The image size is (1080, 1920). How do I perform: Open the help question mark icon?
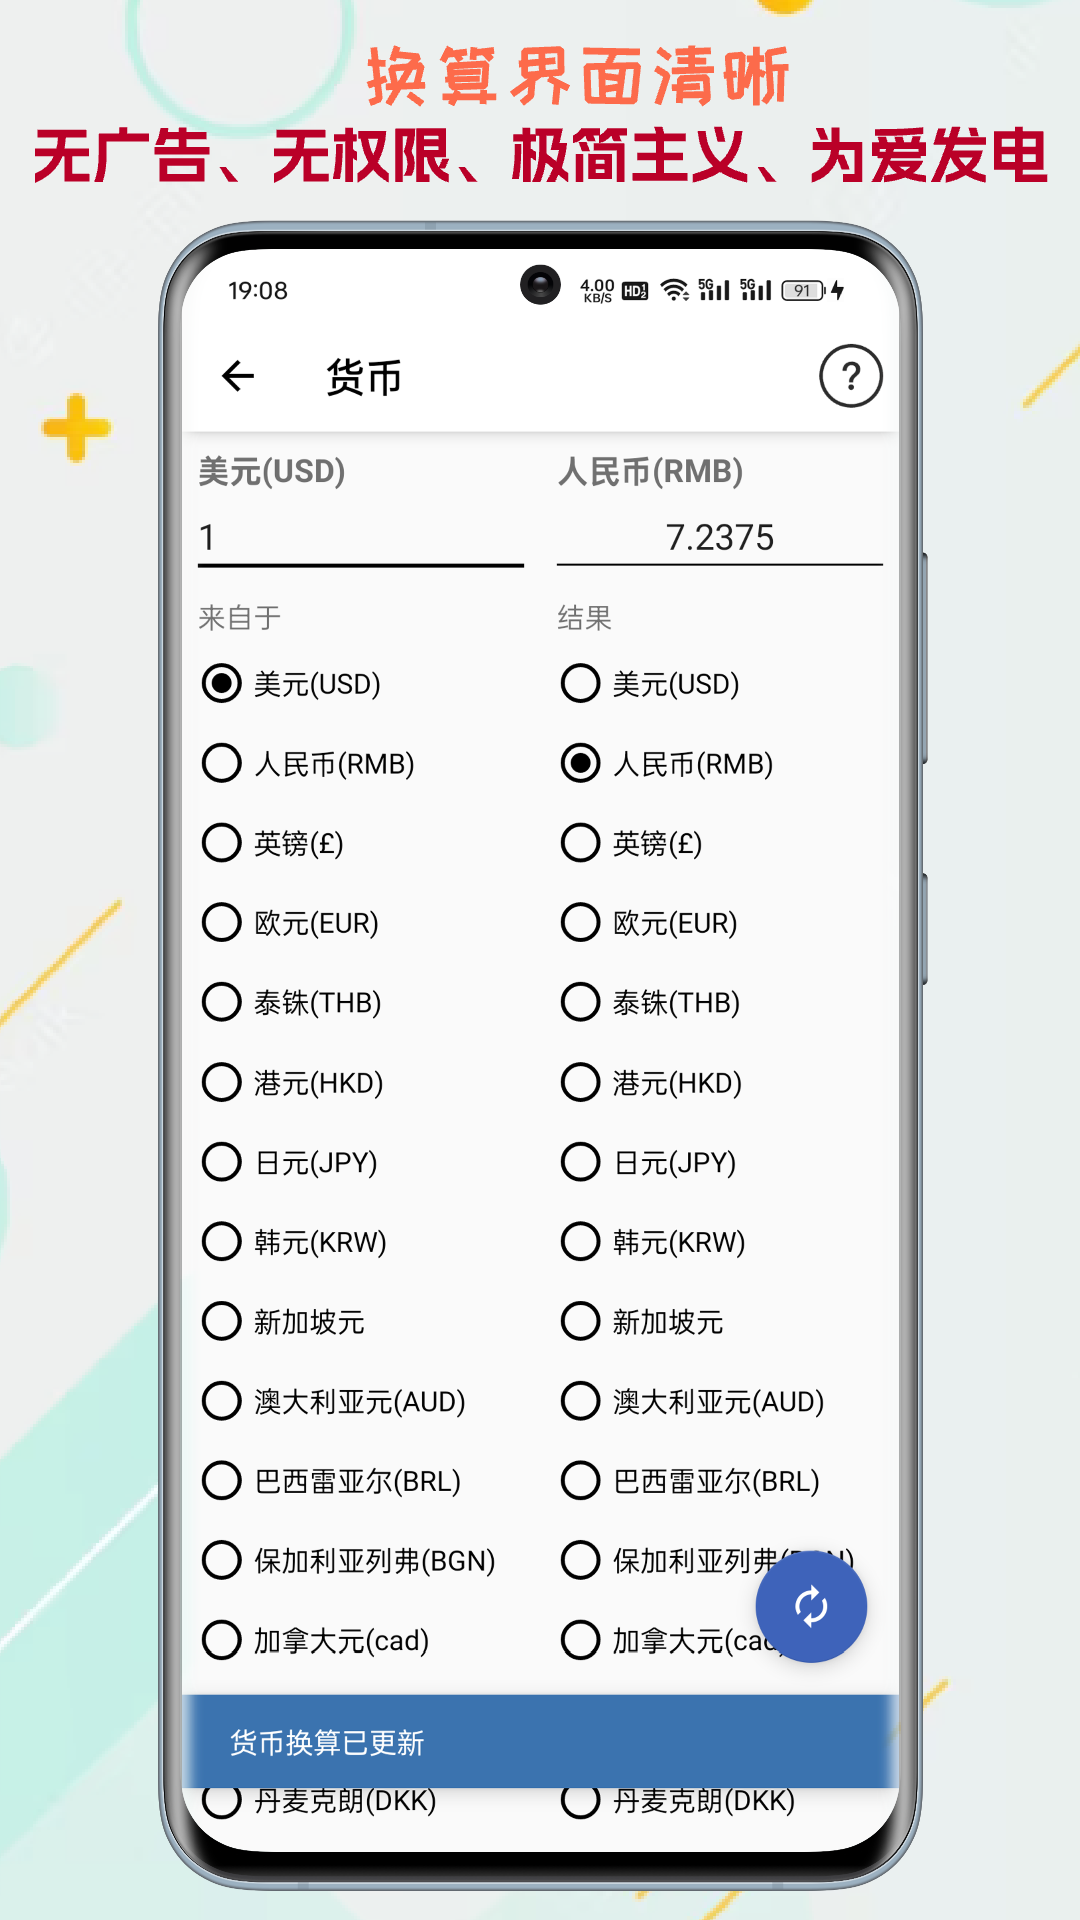[x=851, y=376]
